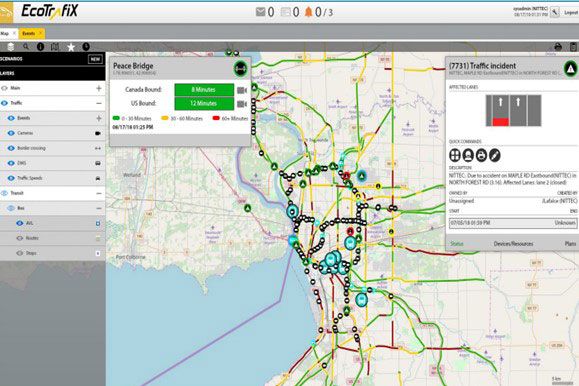Viewport: 579px width, 386px height.
Task: Click the incident start/end date field
Action: click(513, 223)
